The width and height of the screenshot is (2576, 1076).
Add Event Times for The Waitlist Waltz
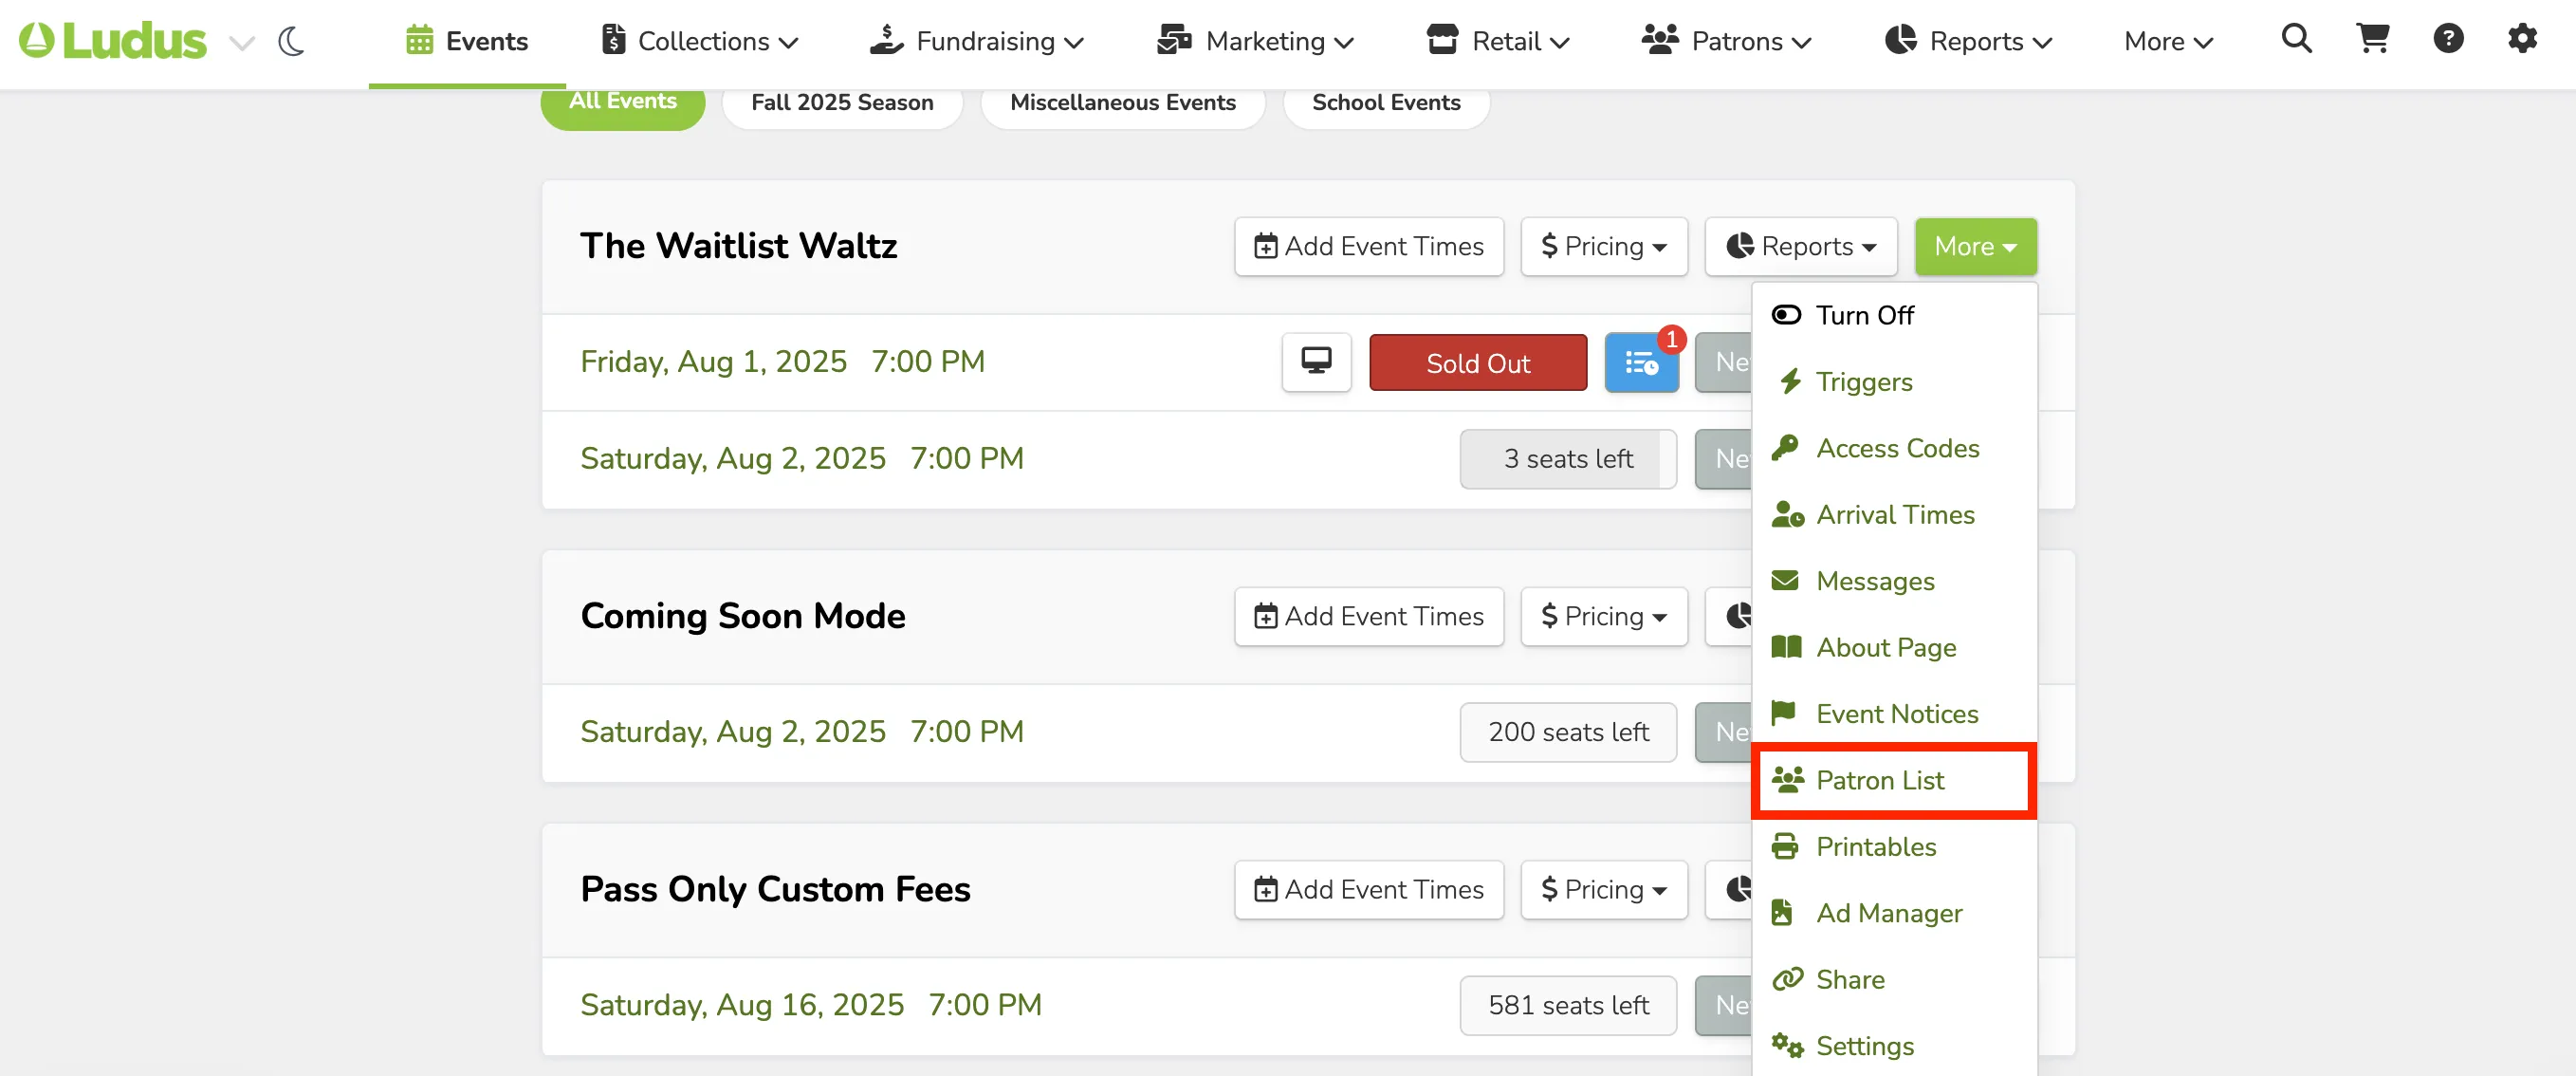1369,246
